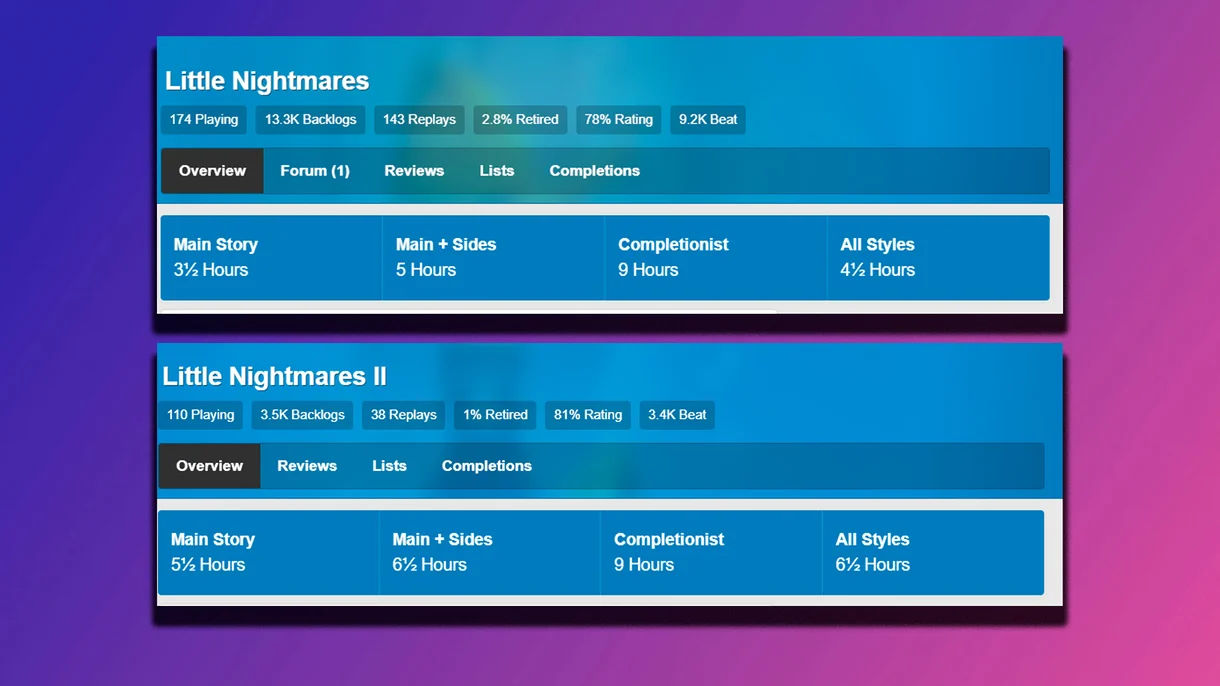Select the 9.2K Beat badge
Image resolution: width=1220 pixels, height=686 pixels.
(708, 120)
